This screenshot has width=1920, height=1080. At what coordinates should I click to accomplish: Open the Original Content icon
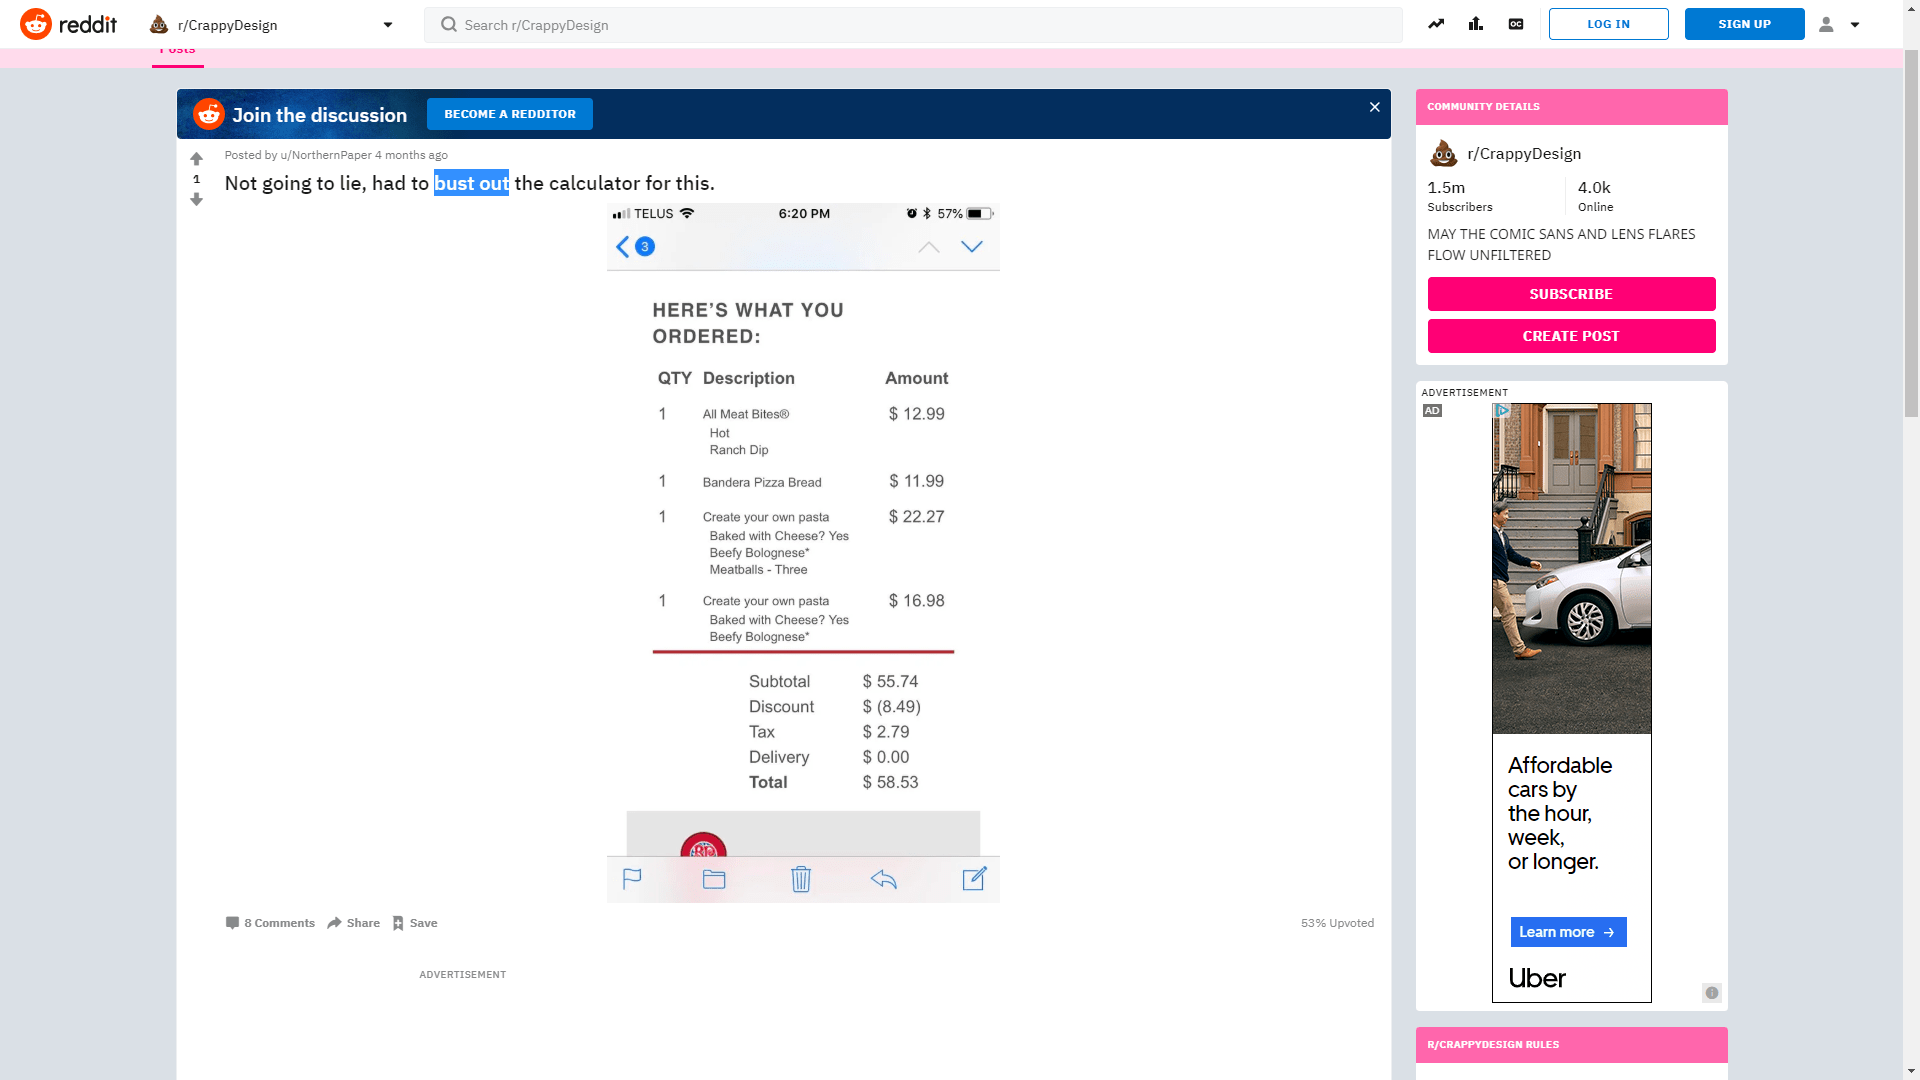1516,24
